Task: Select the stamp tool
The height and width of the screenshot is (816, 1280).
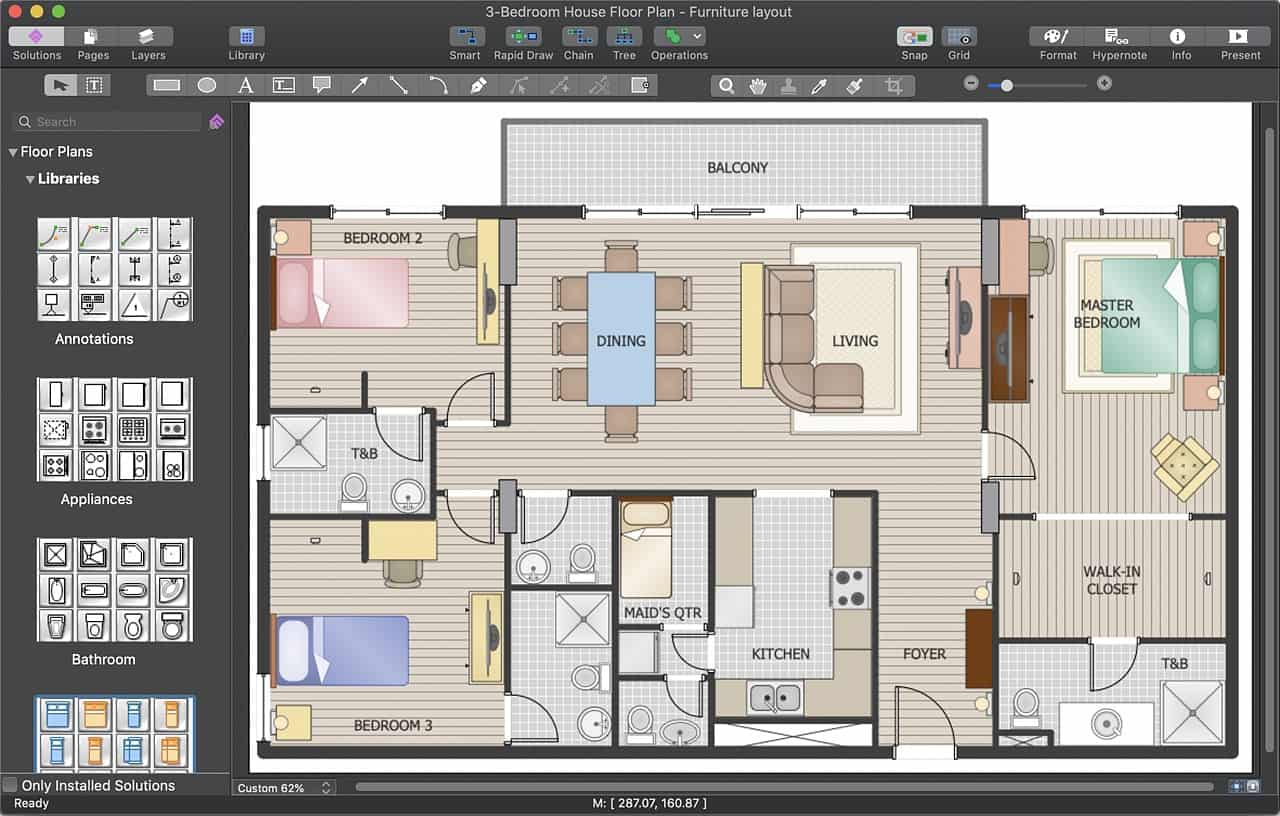Action: pos(789,86)
